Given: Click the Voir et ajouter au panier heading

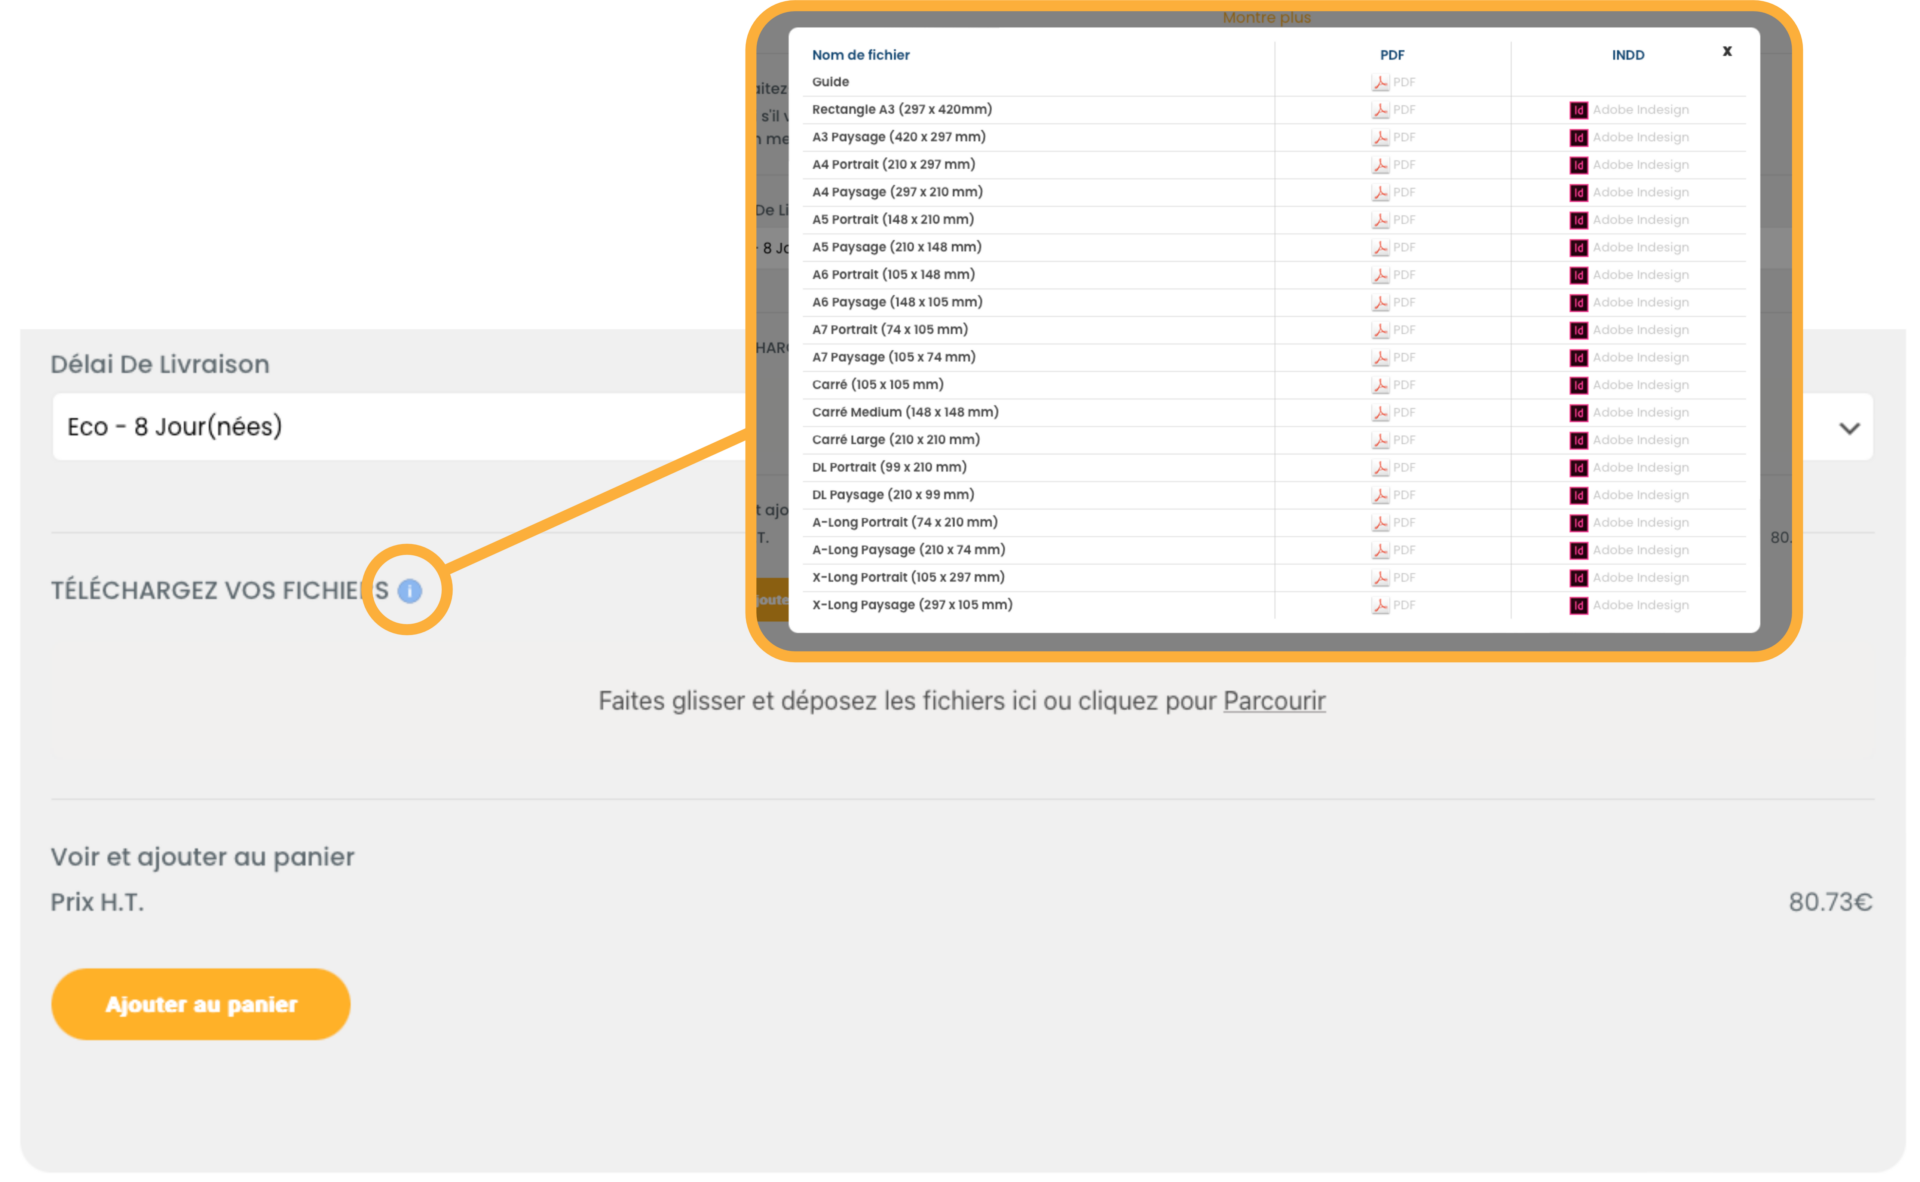Looking at the screenshot, I should click(203, 857).
